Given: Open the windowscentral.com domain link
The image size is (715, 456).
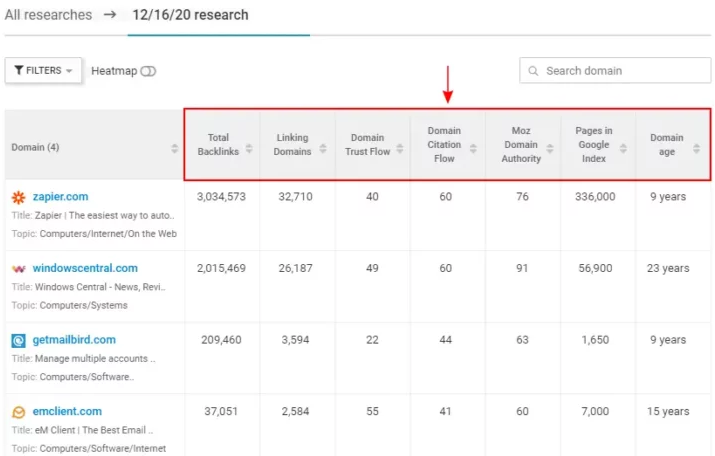Looking at the screenshot, I should (x=85, y=269).
